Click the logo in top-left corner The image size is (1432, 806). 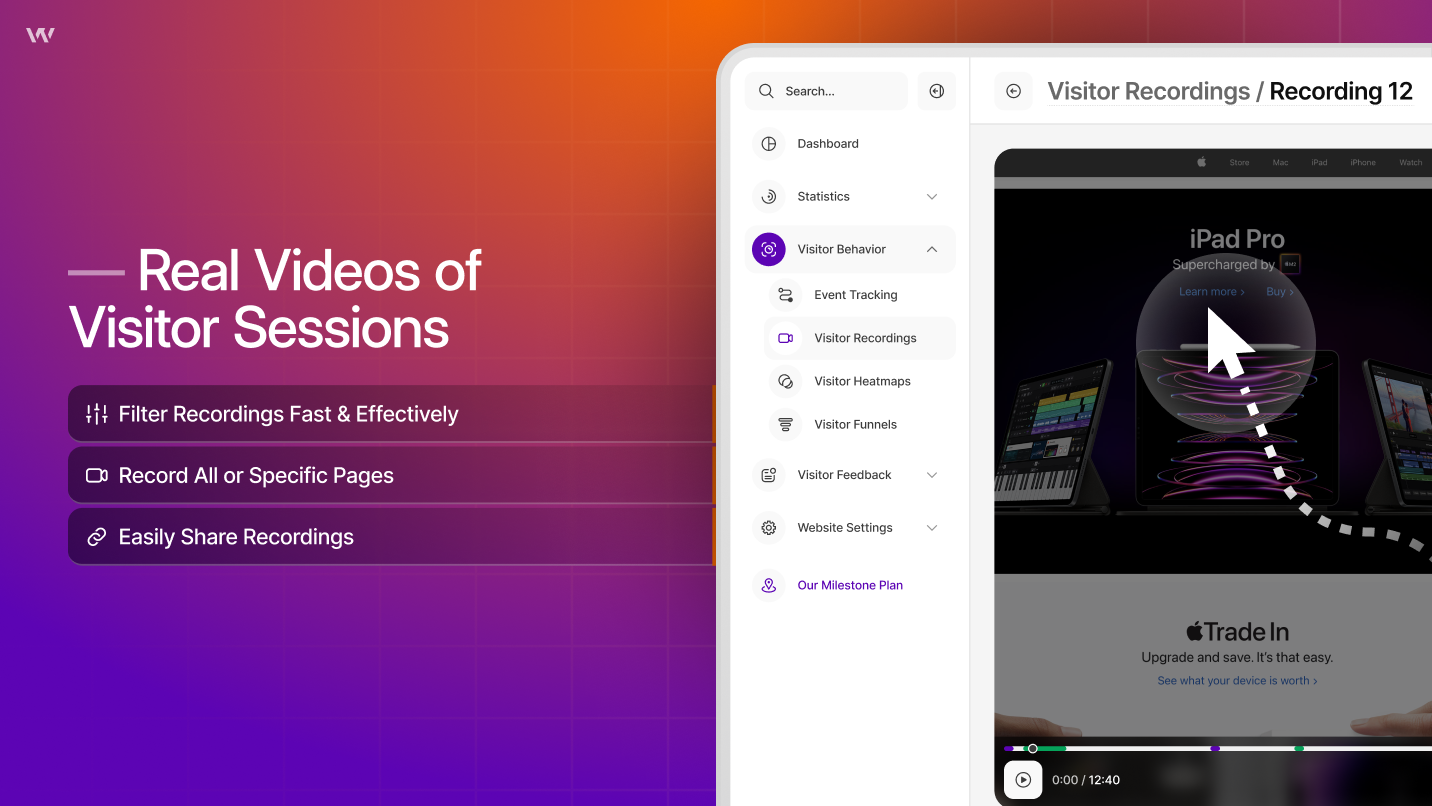click(x=40, y=35)
